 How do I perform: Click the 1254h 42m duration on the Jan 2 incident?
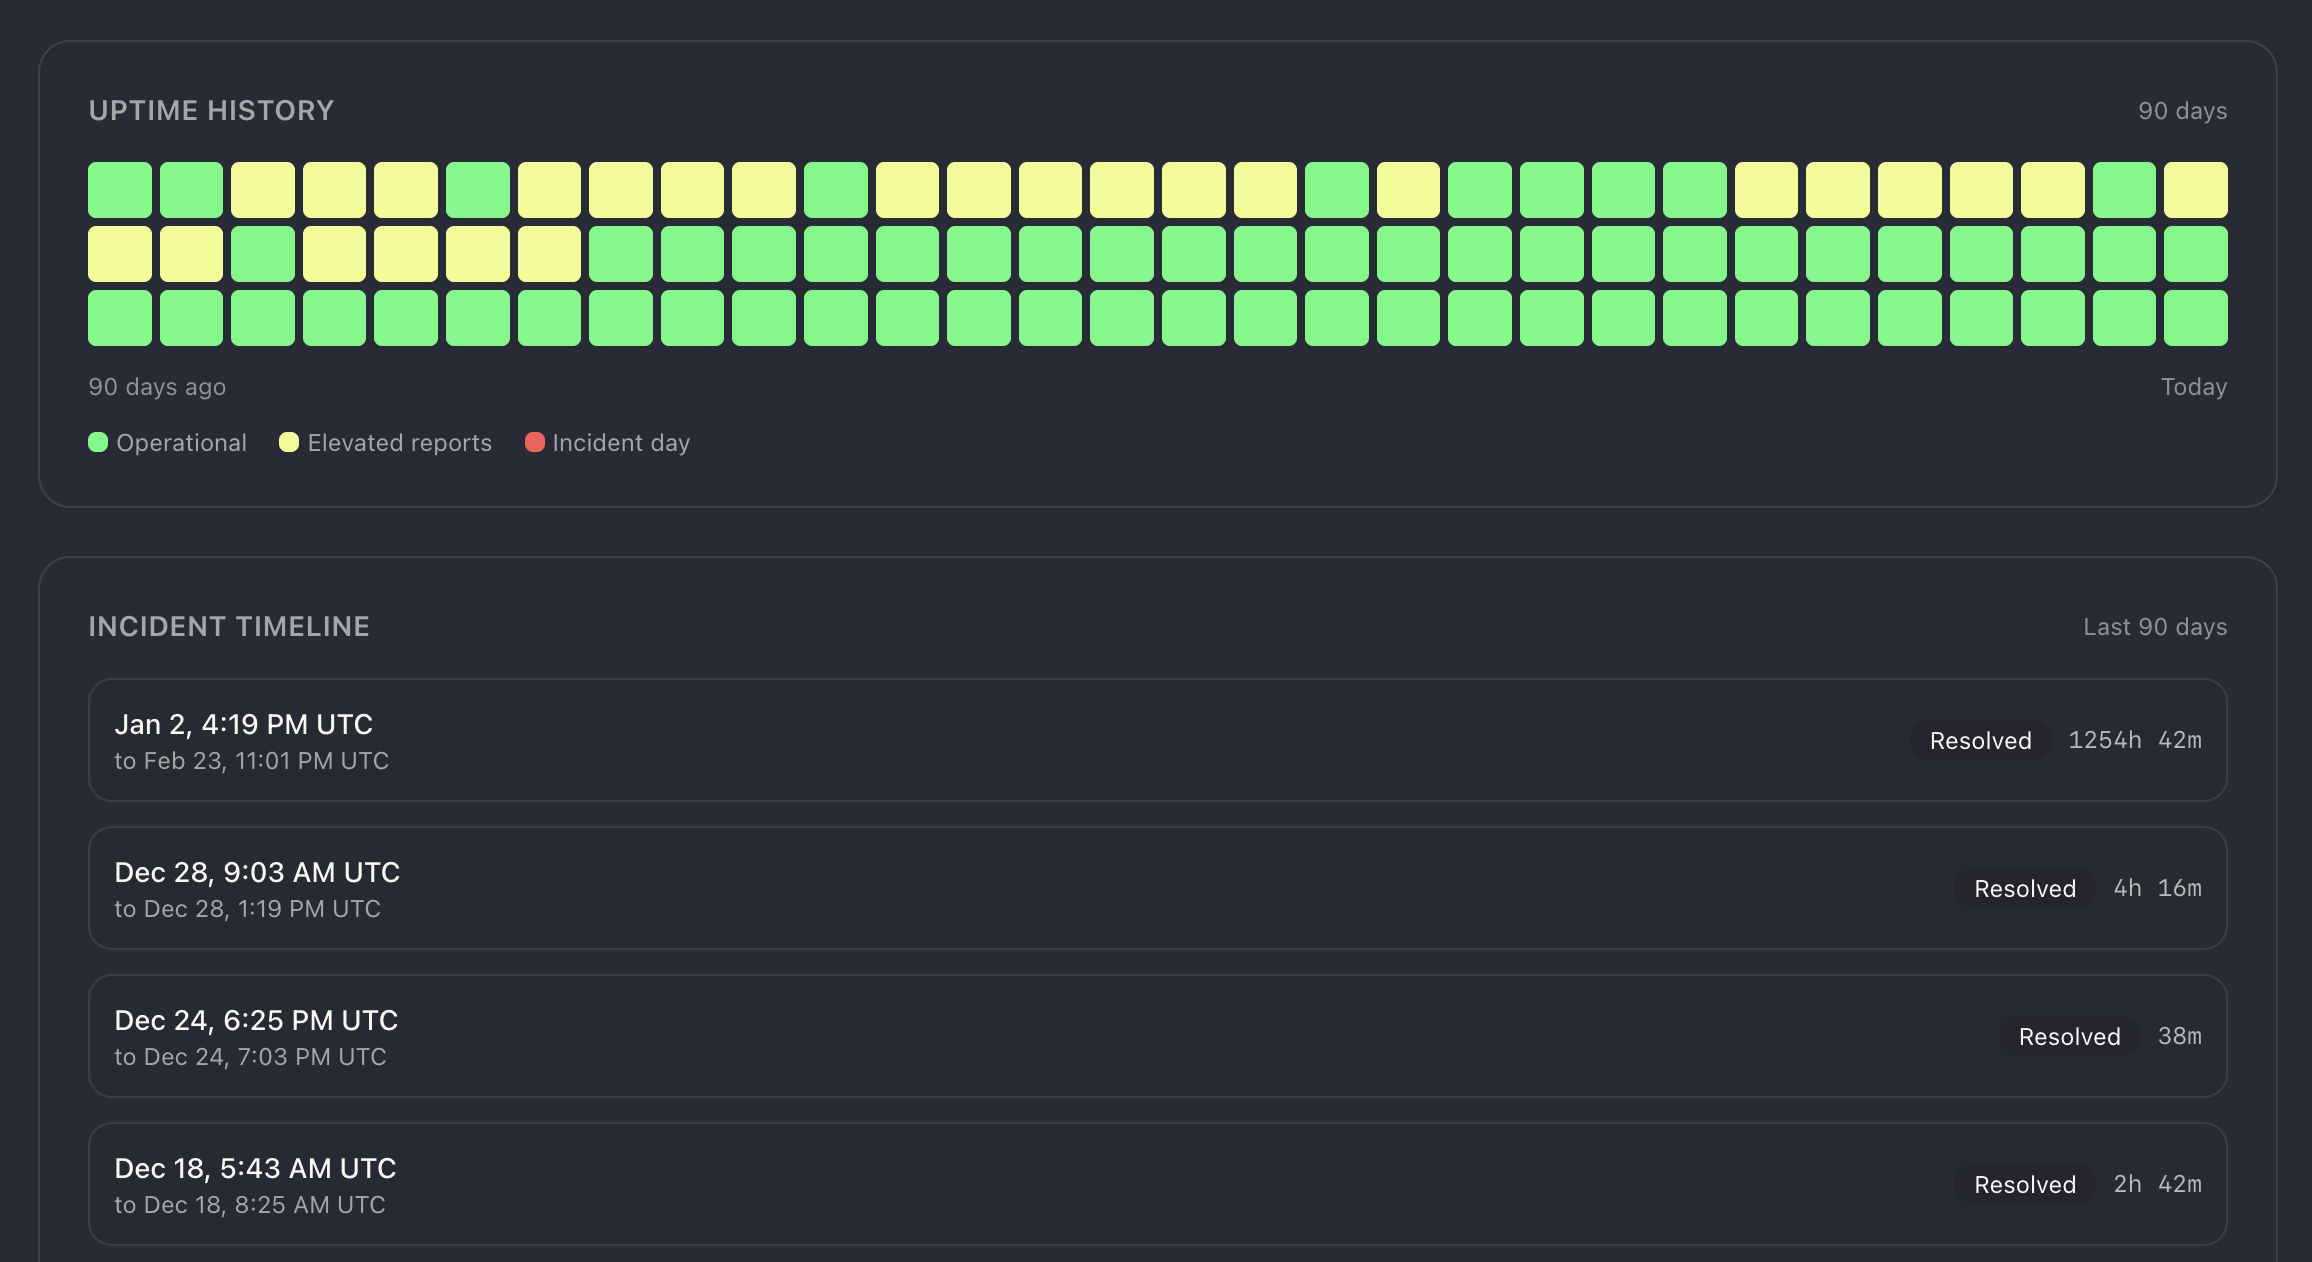pyautogui.click(x=2136, y=740)
